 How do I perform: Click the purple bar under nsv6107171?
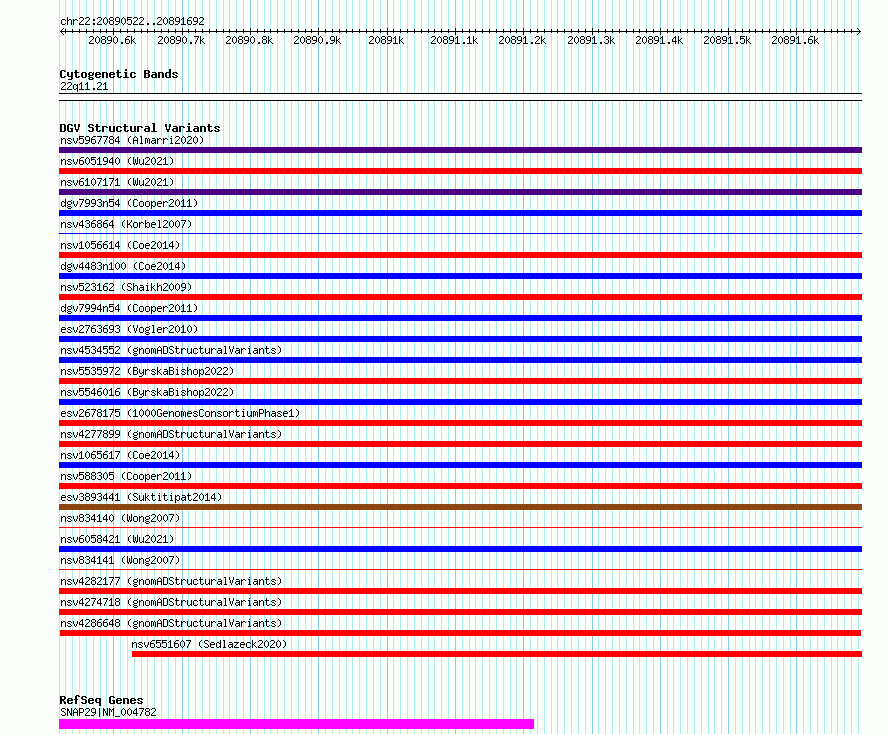pyautogui.click(x=460, y=192)
